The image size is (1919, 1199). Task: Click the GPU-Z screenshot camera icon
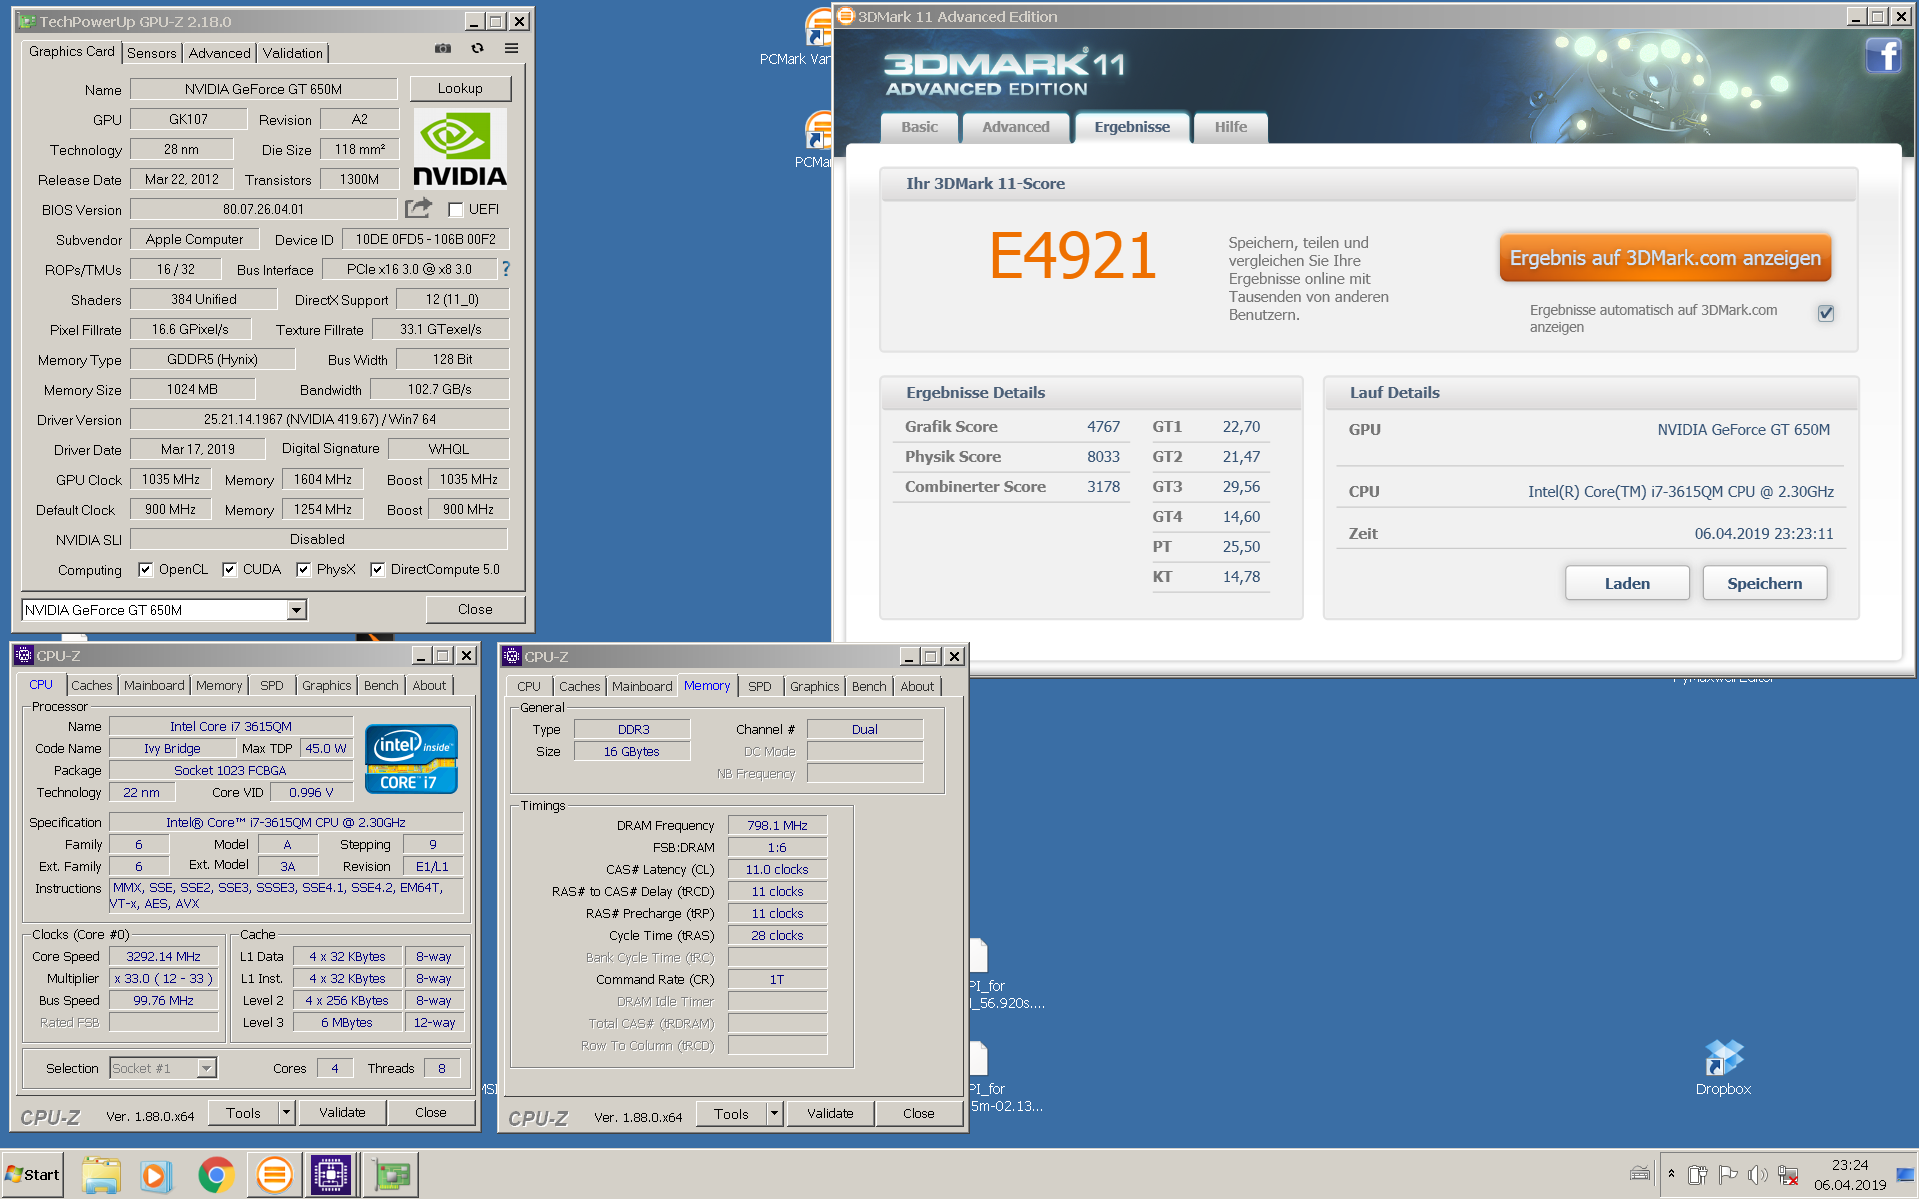443,48
